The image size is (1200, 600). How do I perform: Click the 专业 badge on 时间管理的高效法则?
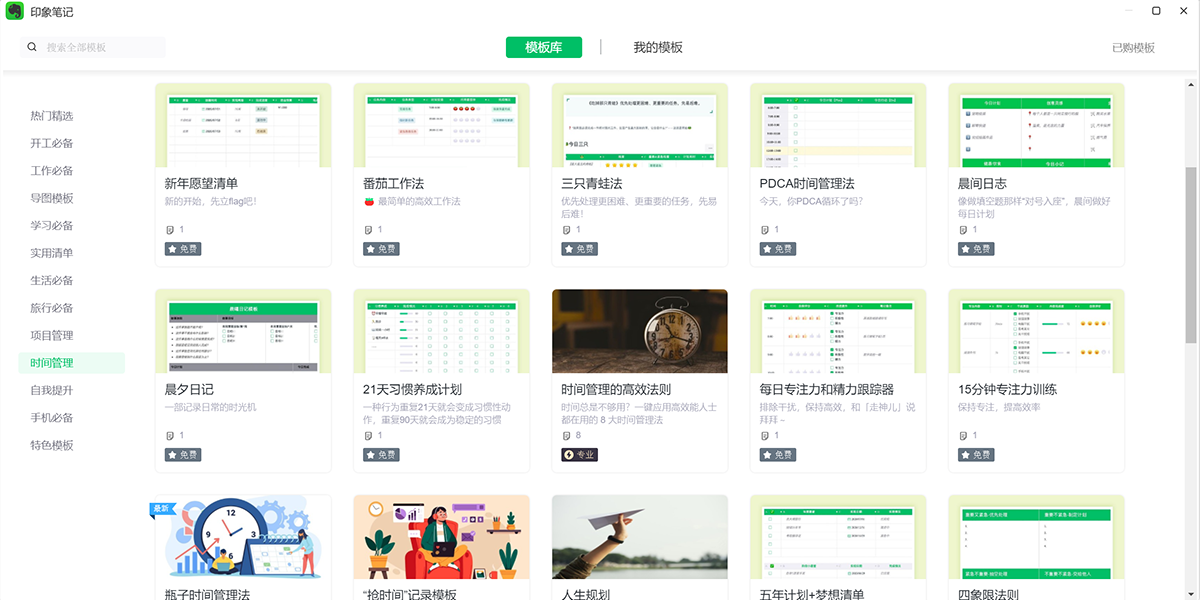tap(580, 455)
